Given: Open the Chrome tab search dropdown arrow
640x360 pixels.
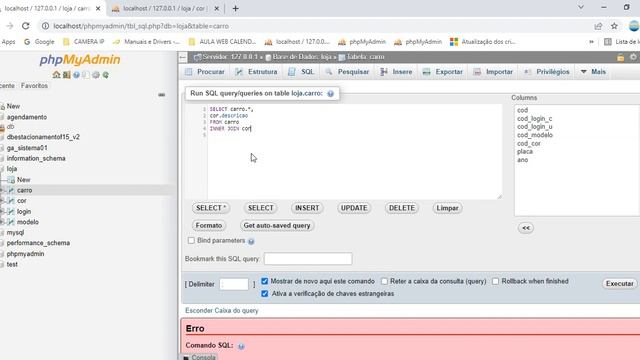Looking at the screenshot, I should pyautogui.click(x=581, y=8).
